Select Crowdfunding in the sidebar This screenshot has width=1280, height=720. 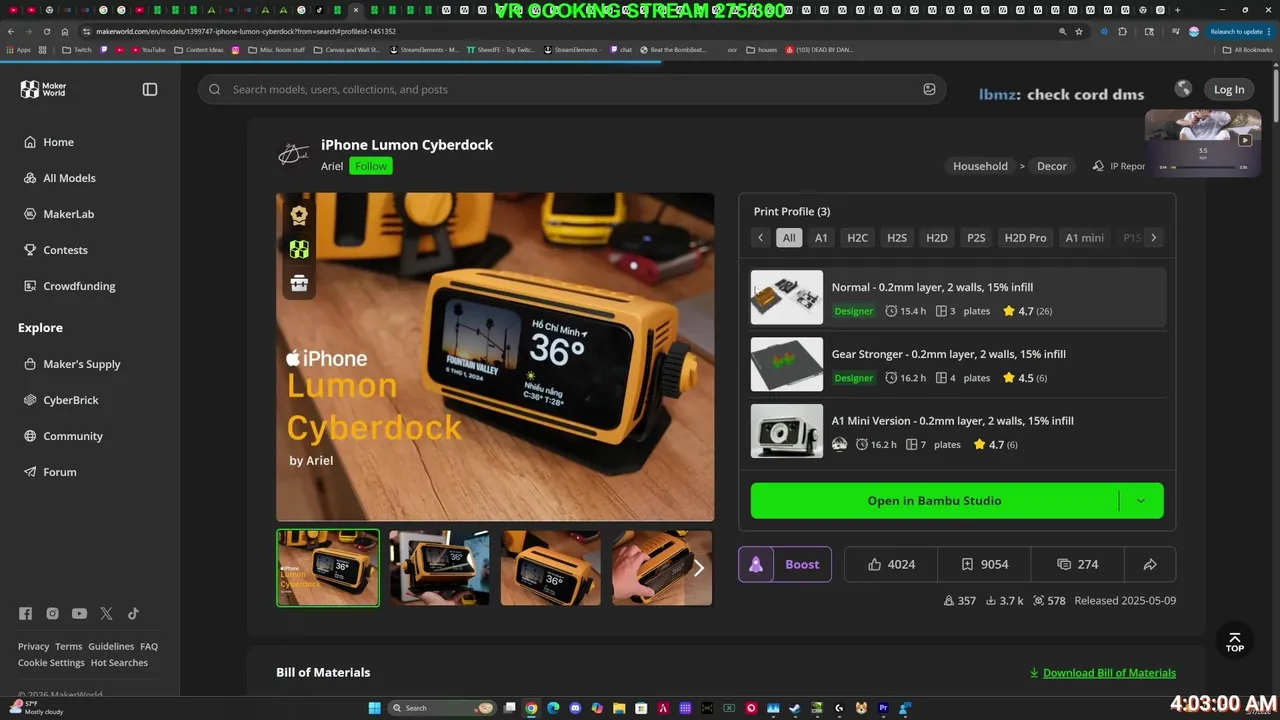pyautogui.click(x=79, y=286)
